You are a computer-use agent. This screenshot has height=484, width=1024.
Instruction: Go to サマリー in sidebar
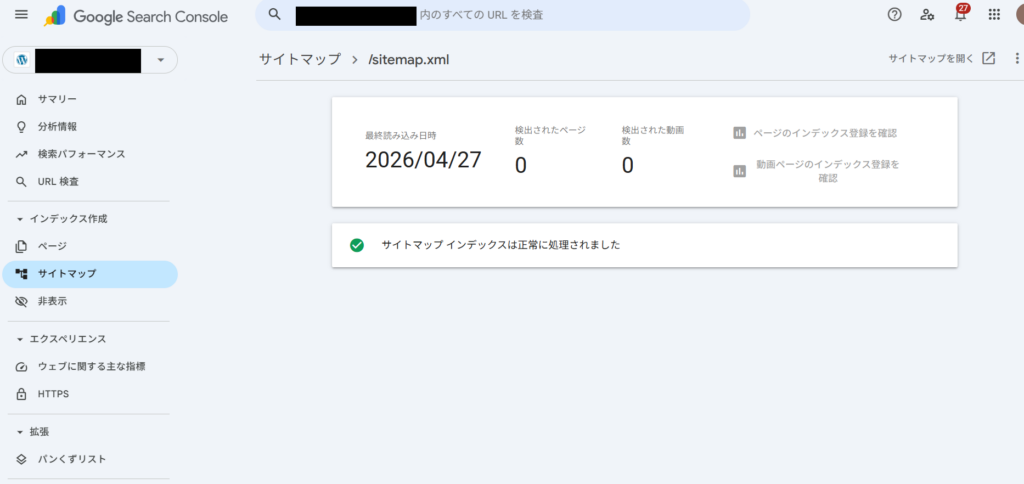click(57, 99)
